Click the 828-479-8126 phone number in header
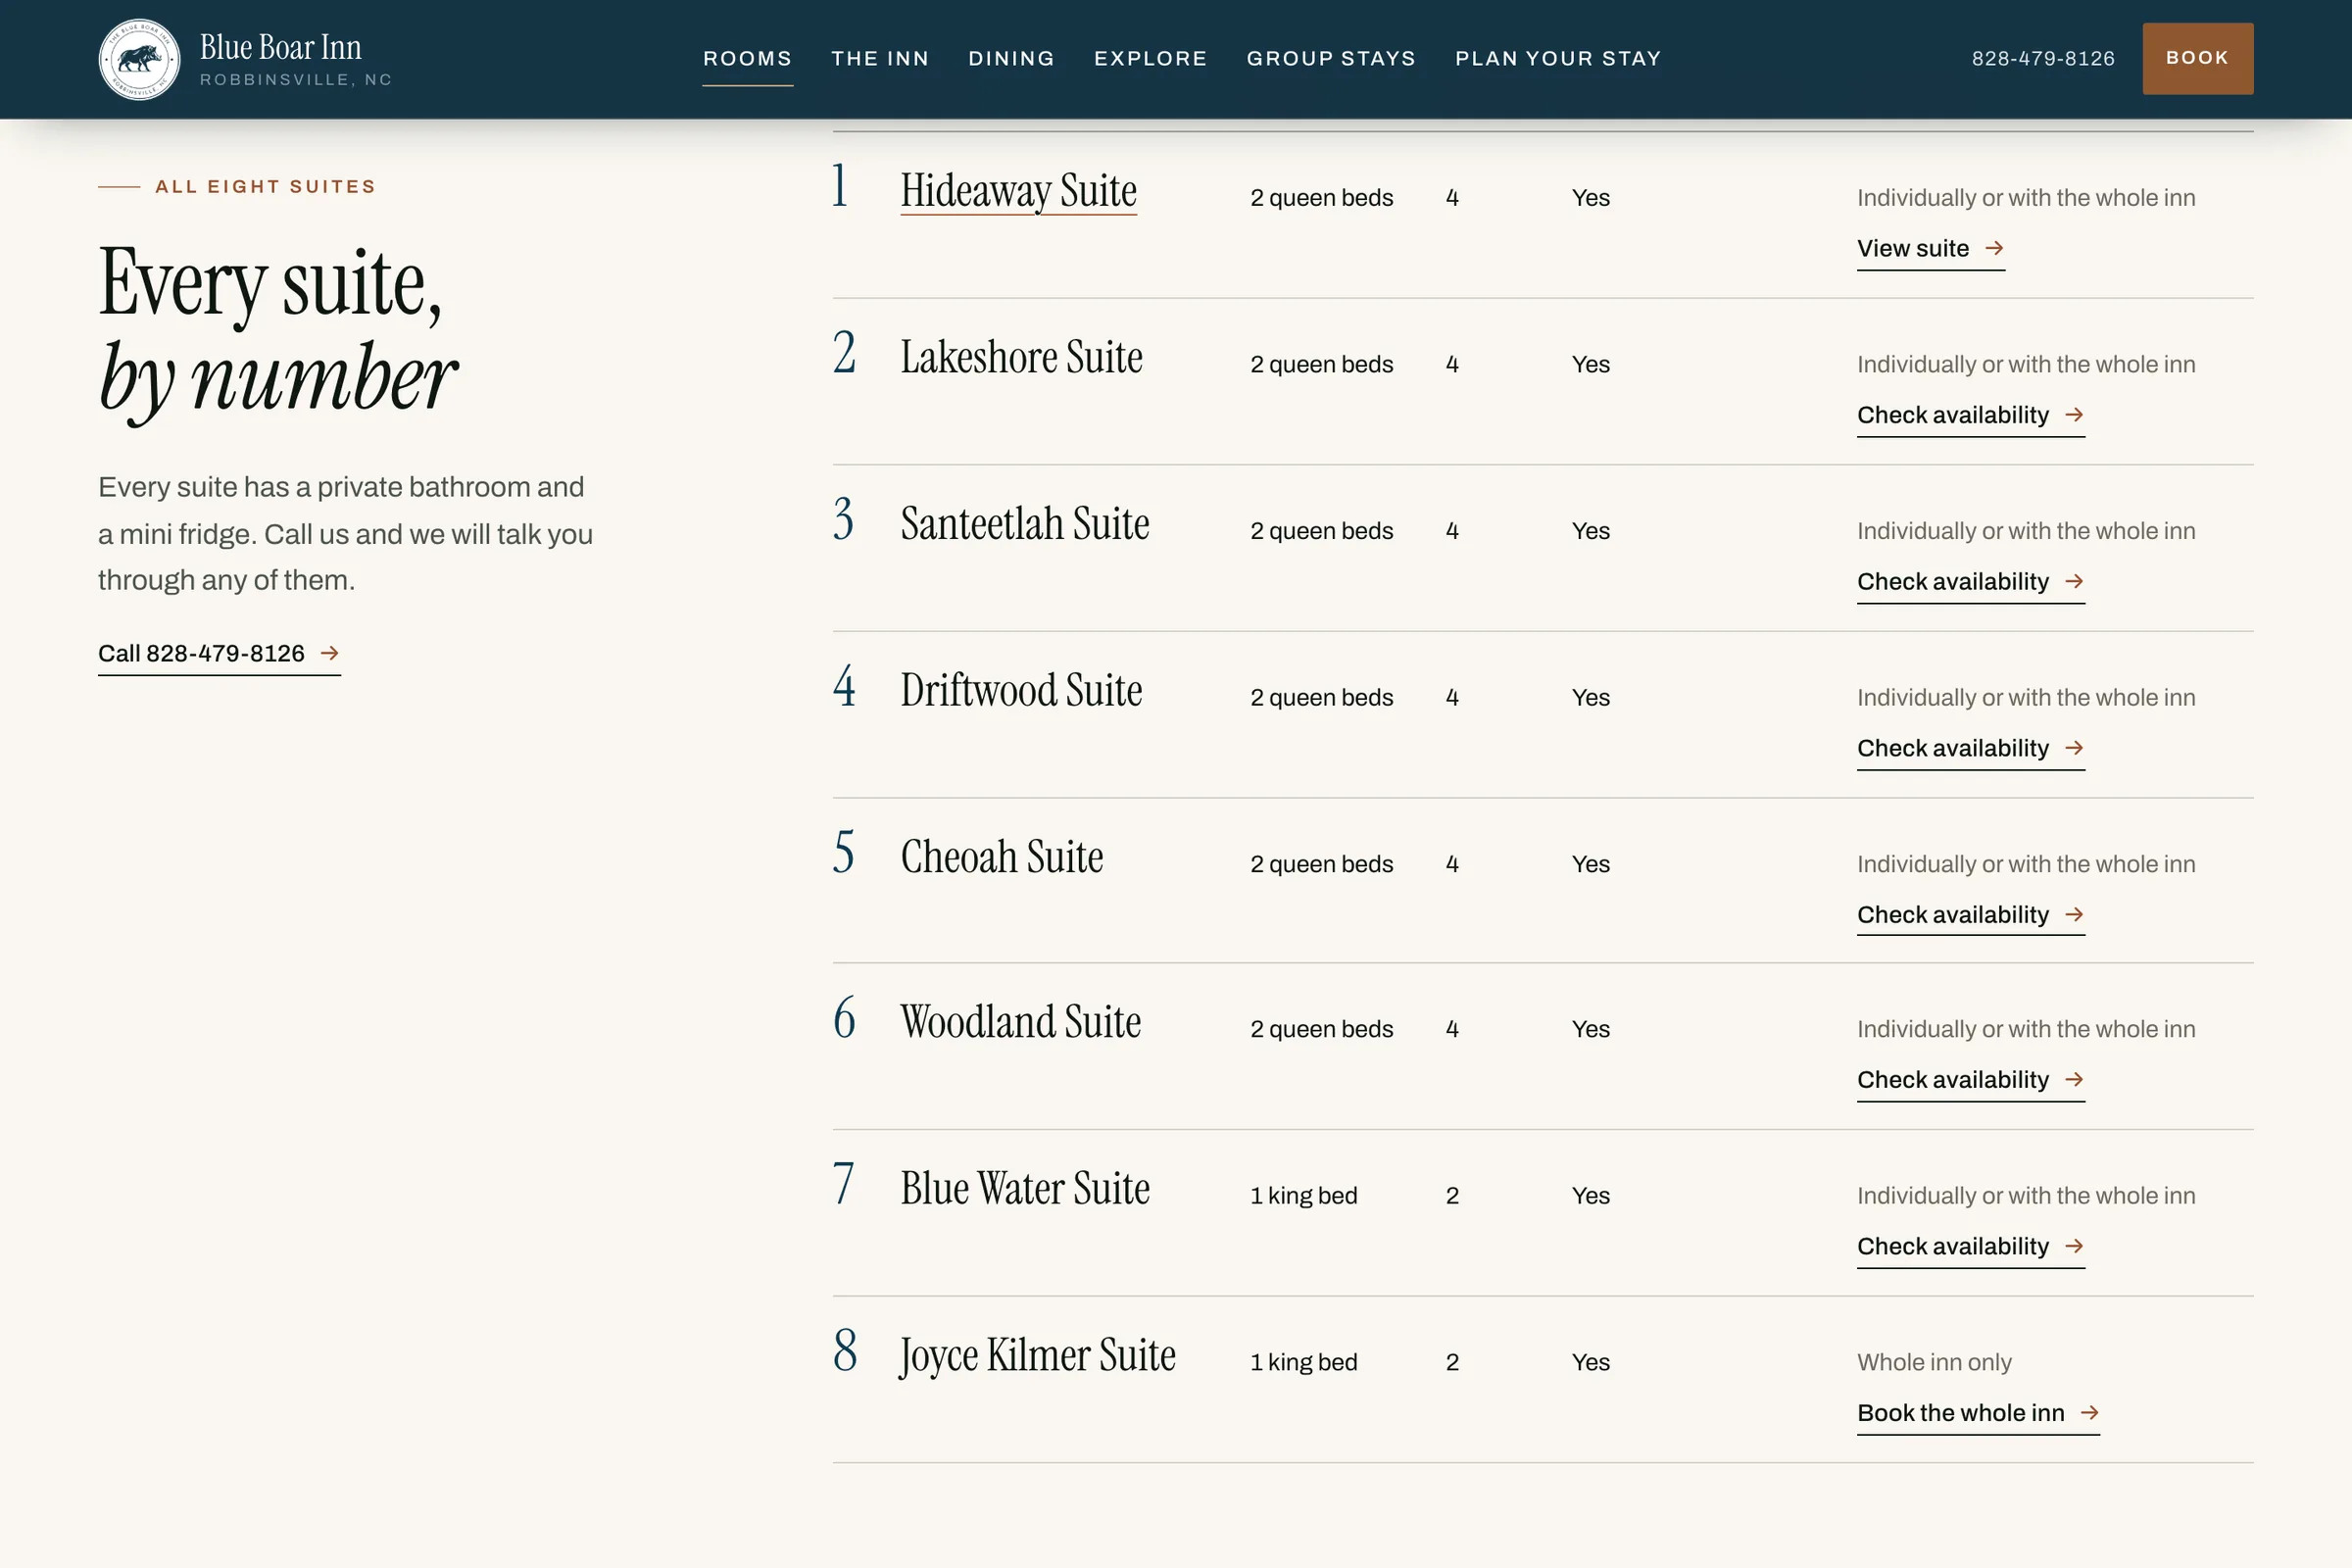Viewport: 2352px width, 1568px height. (2043, 59)
